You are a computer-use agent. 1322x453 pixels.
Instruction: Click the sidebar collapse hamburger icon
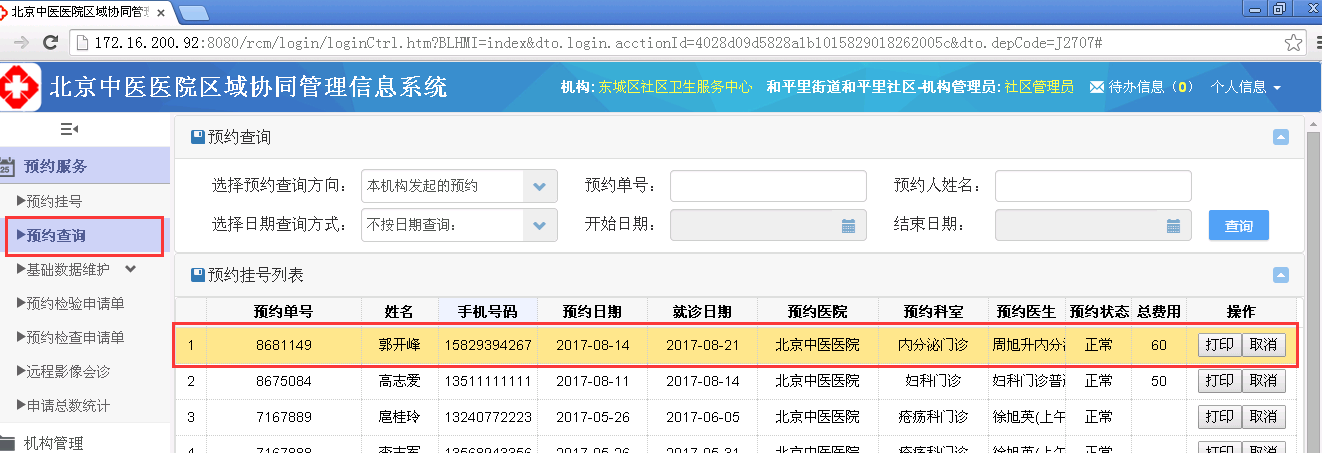tap(69, 129)
